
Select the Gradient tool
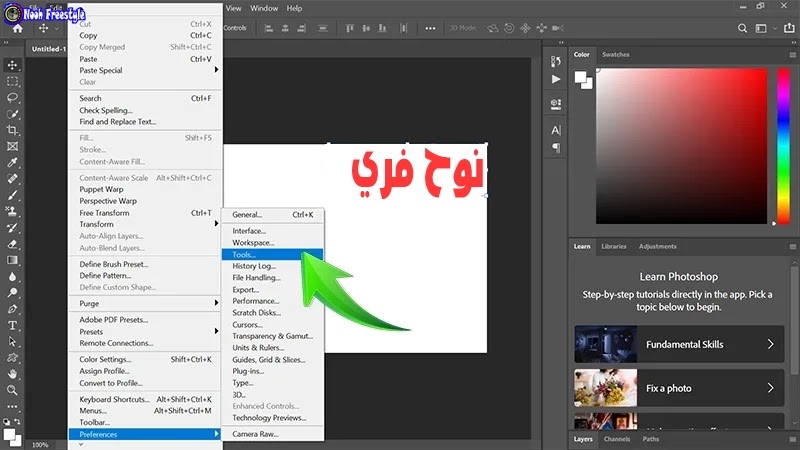(12, 260)
